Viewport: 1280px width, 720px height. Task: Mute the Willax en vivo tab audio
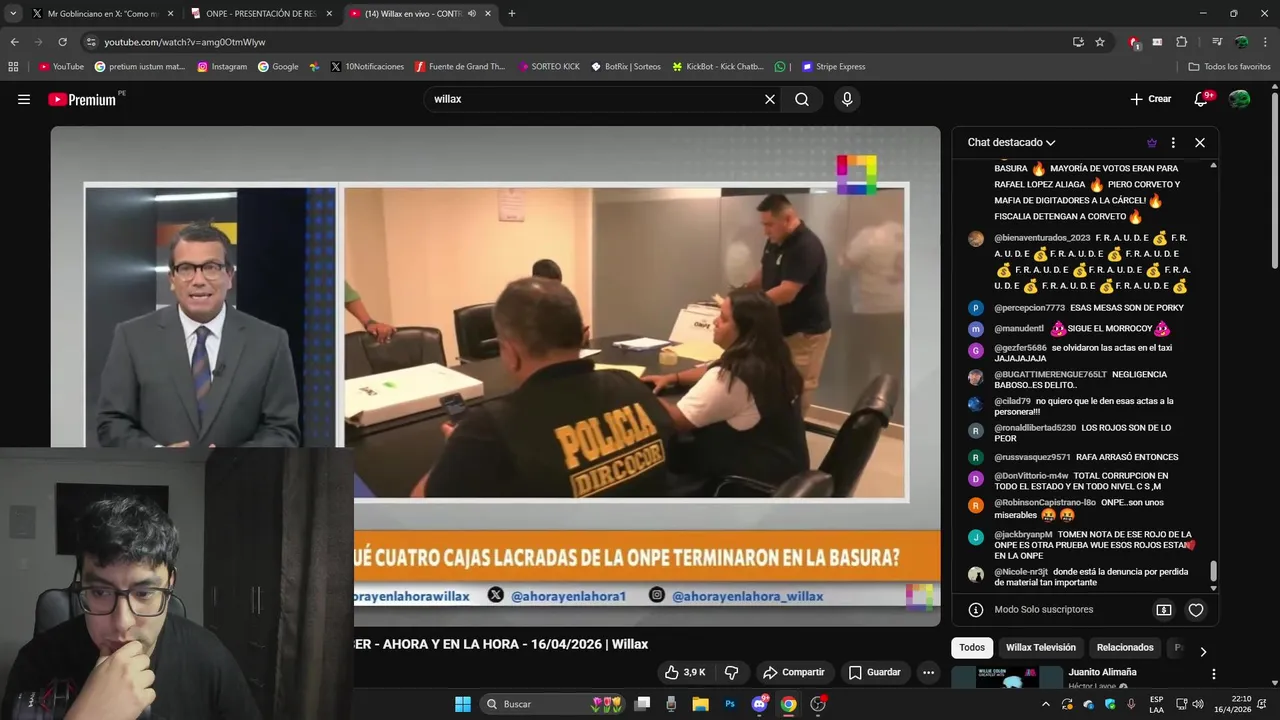pyautogui.click(x=472, y=13)
